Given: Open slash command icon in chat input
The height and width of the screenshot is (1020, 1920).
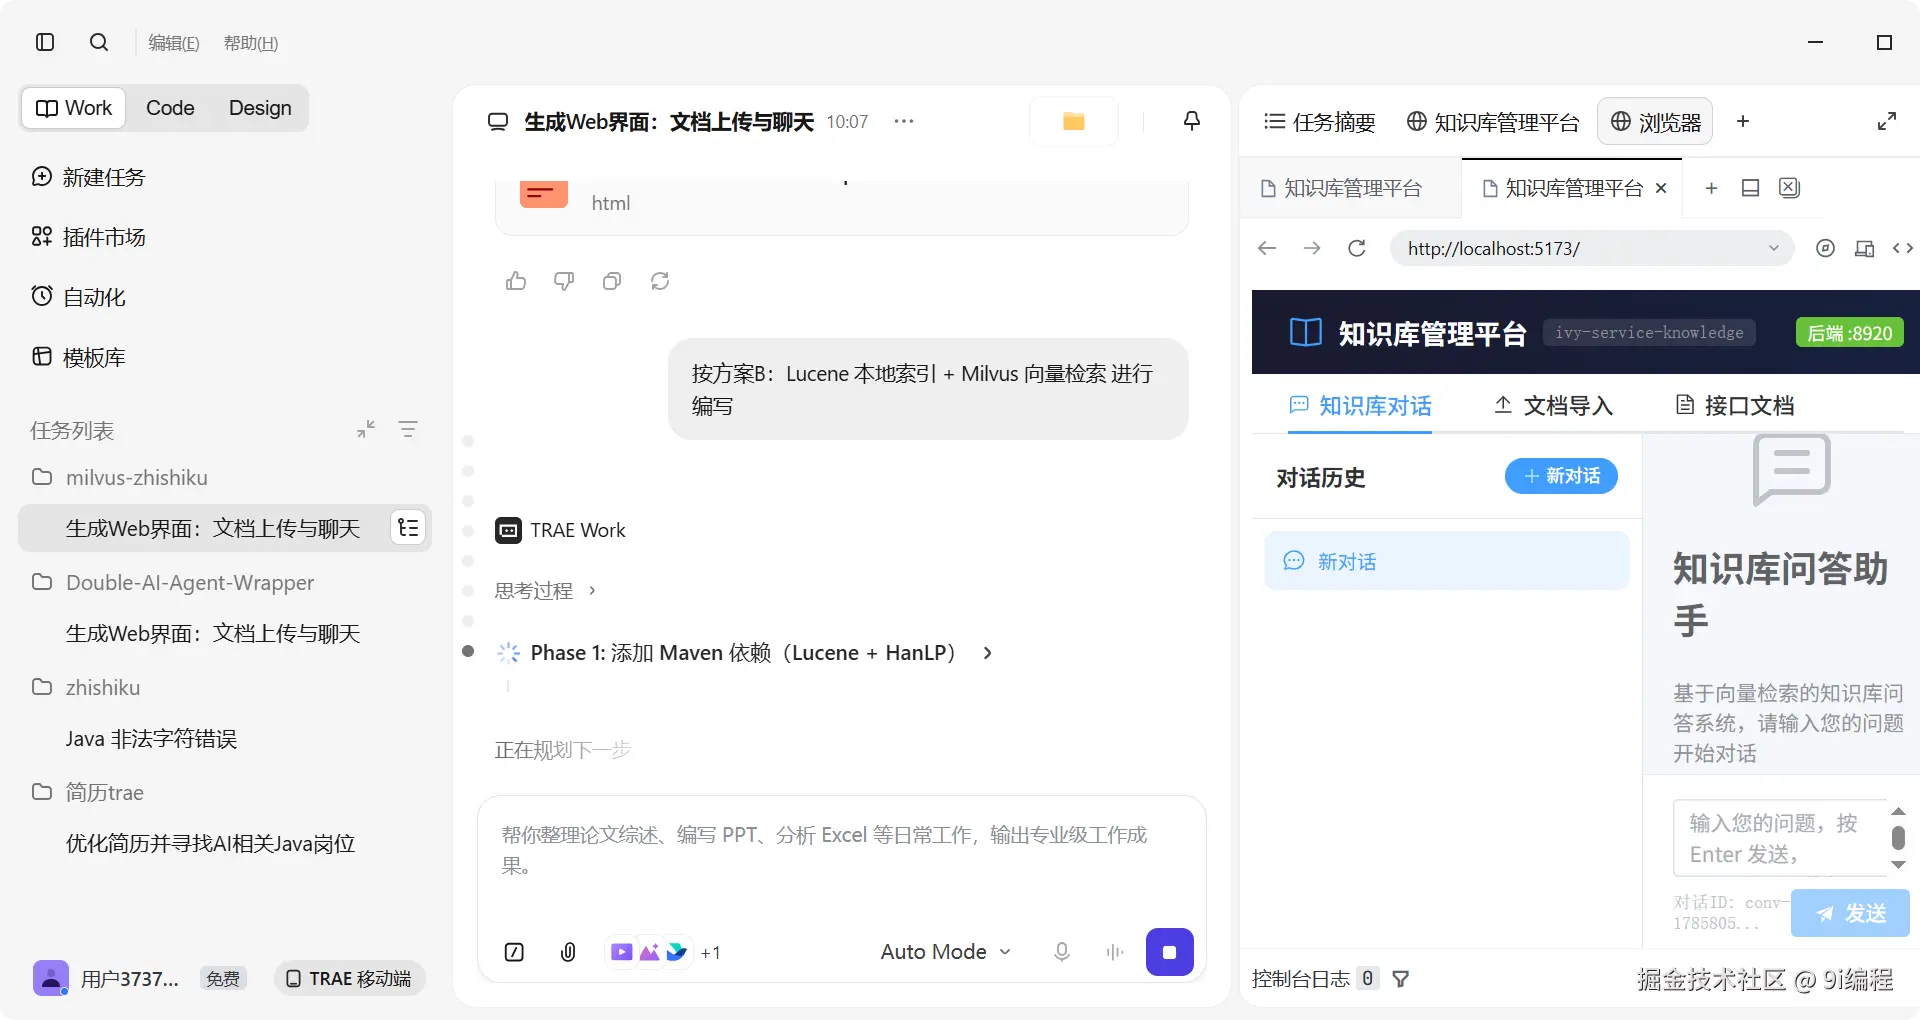Looking at the screenshot, I should click(514, 952).
